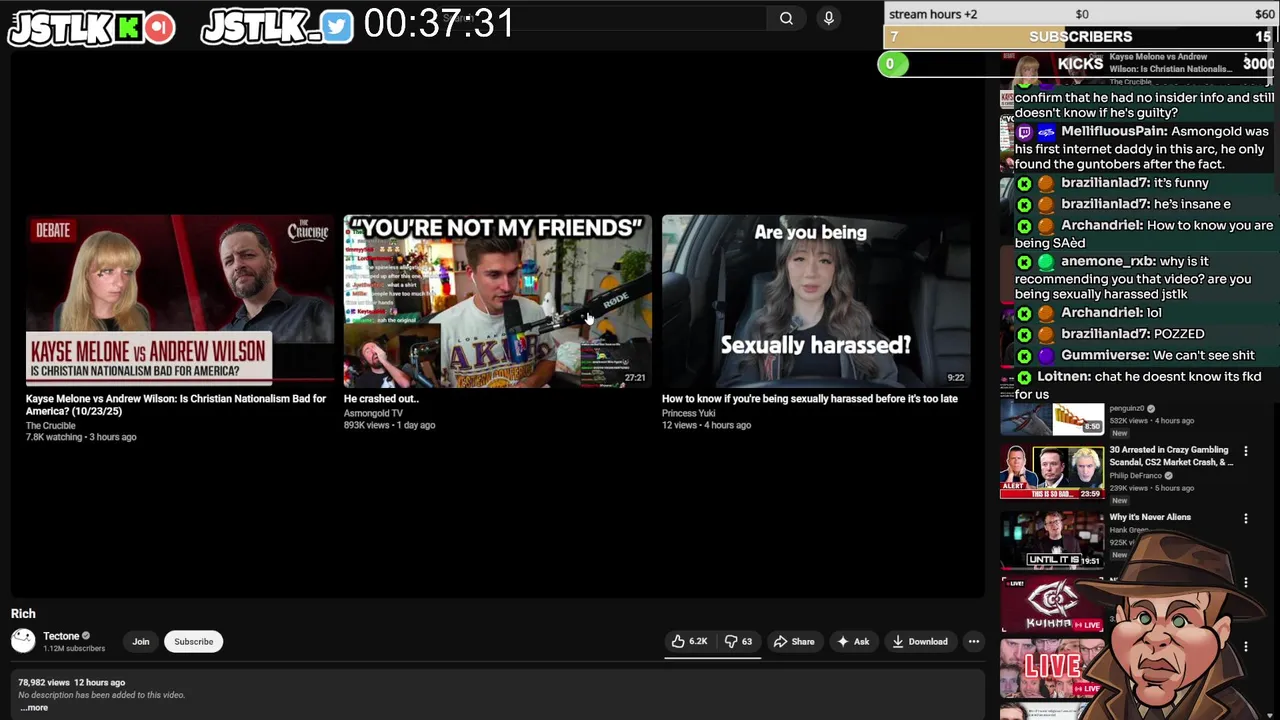Viewport: 1280px width, 720px height.
Task: Join Tectone channel membership
Action: 141,641
